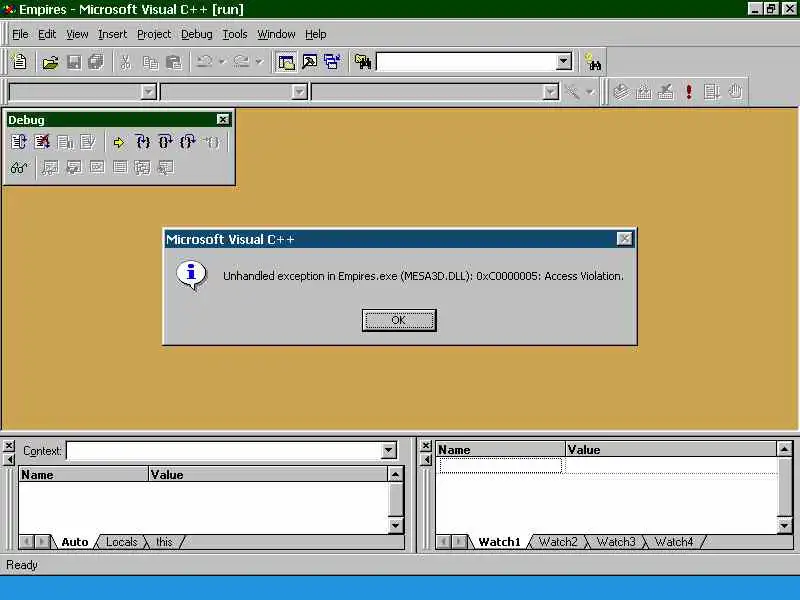The image size is (800, 600).
Task: Select the Watch1 tab
Action: tap(499, 542)
